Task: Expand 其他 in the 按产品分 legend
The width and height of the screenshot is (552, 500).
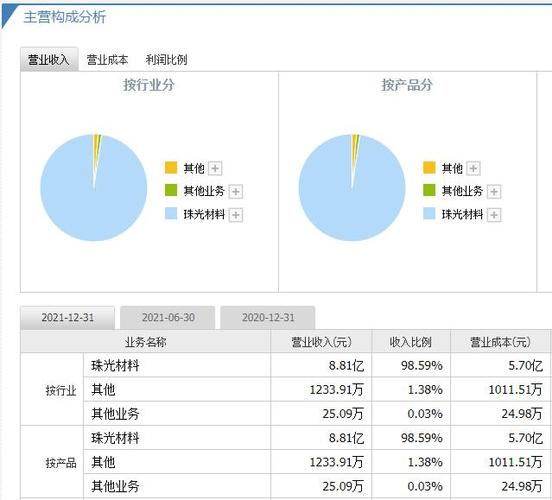Action: pyautogui.click(x=473, y=168)
